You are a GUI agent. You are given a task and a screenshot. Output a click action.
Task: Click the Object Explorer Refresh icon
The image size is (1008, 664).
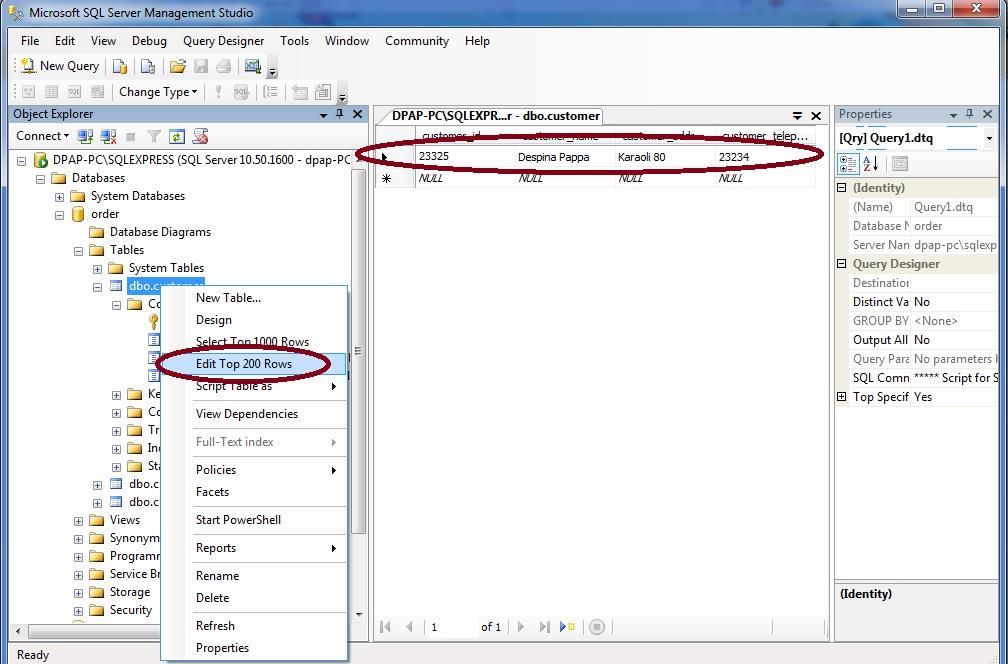[x=177, y=136]
